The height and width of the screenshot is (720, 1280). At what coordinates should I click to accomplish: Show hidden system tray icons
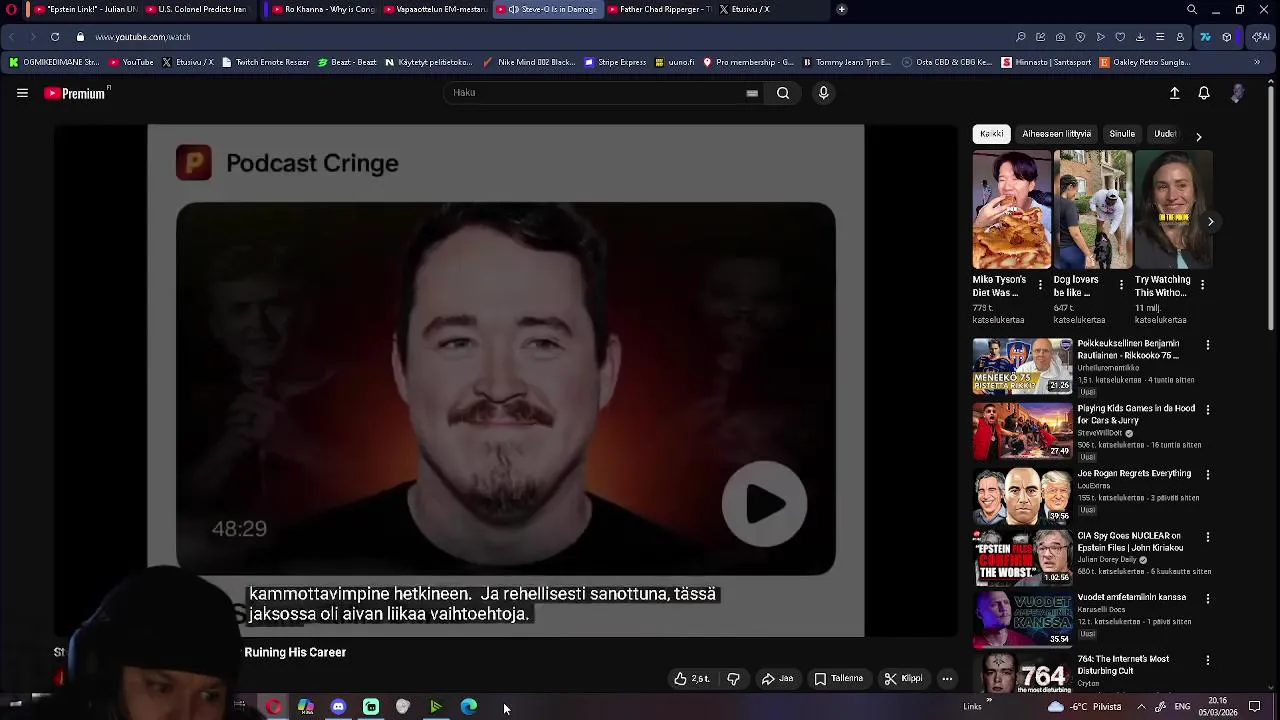click(x=1141, y=707)
